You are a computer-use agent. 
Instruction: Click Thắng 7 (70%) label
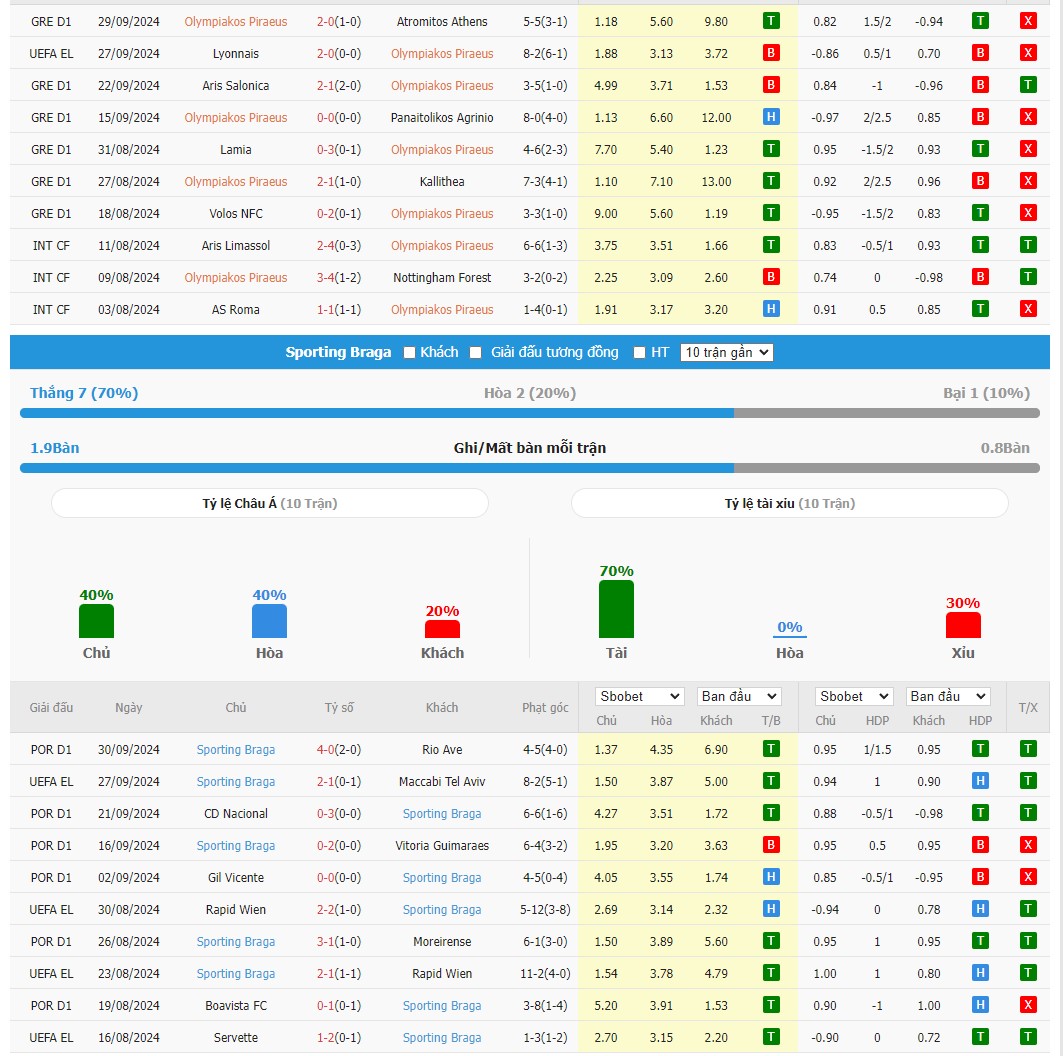(x=84, y=393)
